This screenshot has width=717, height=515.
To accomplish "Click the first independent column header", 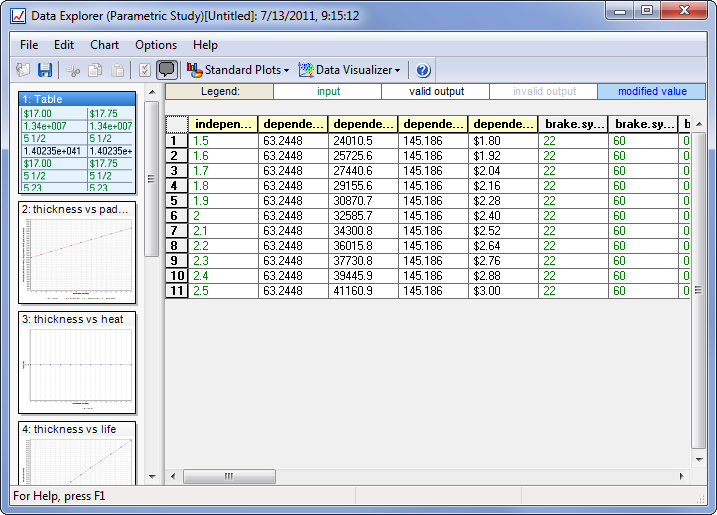I will click(x=223, y=124).
